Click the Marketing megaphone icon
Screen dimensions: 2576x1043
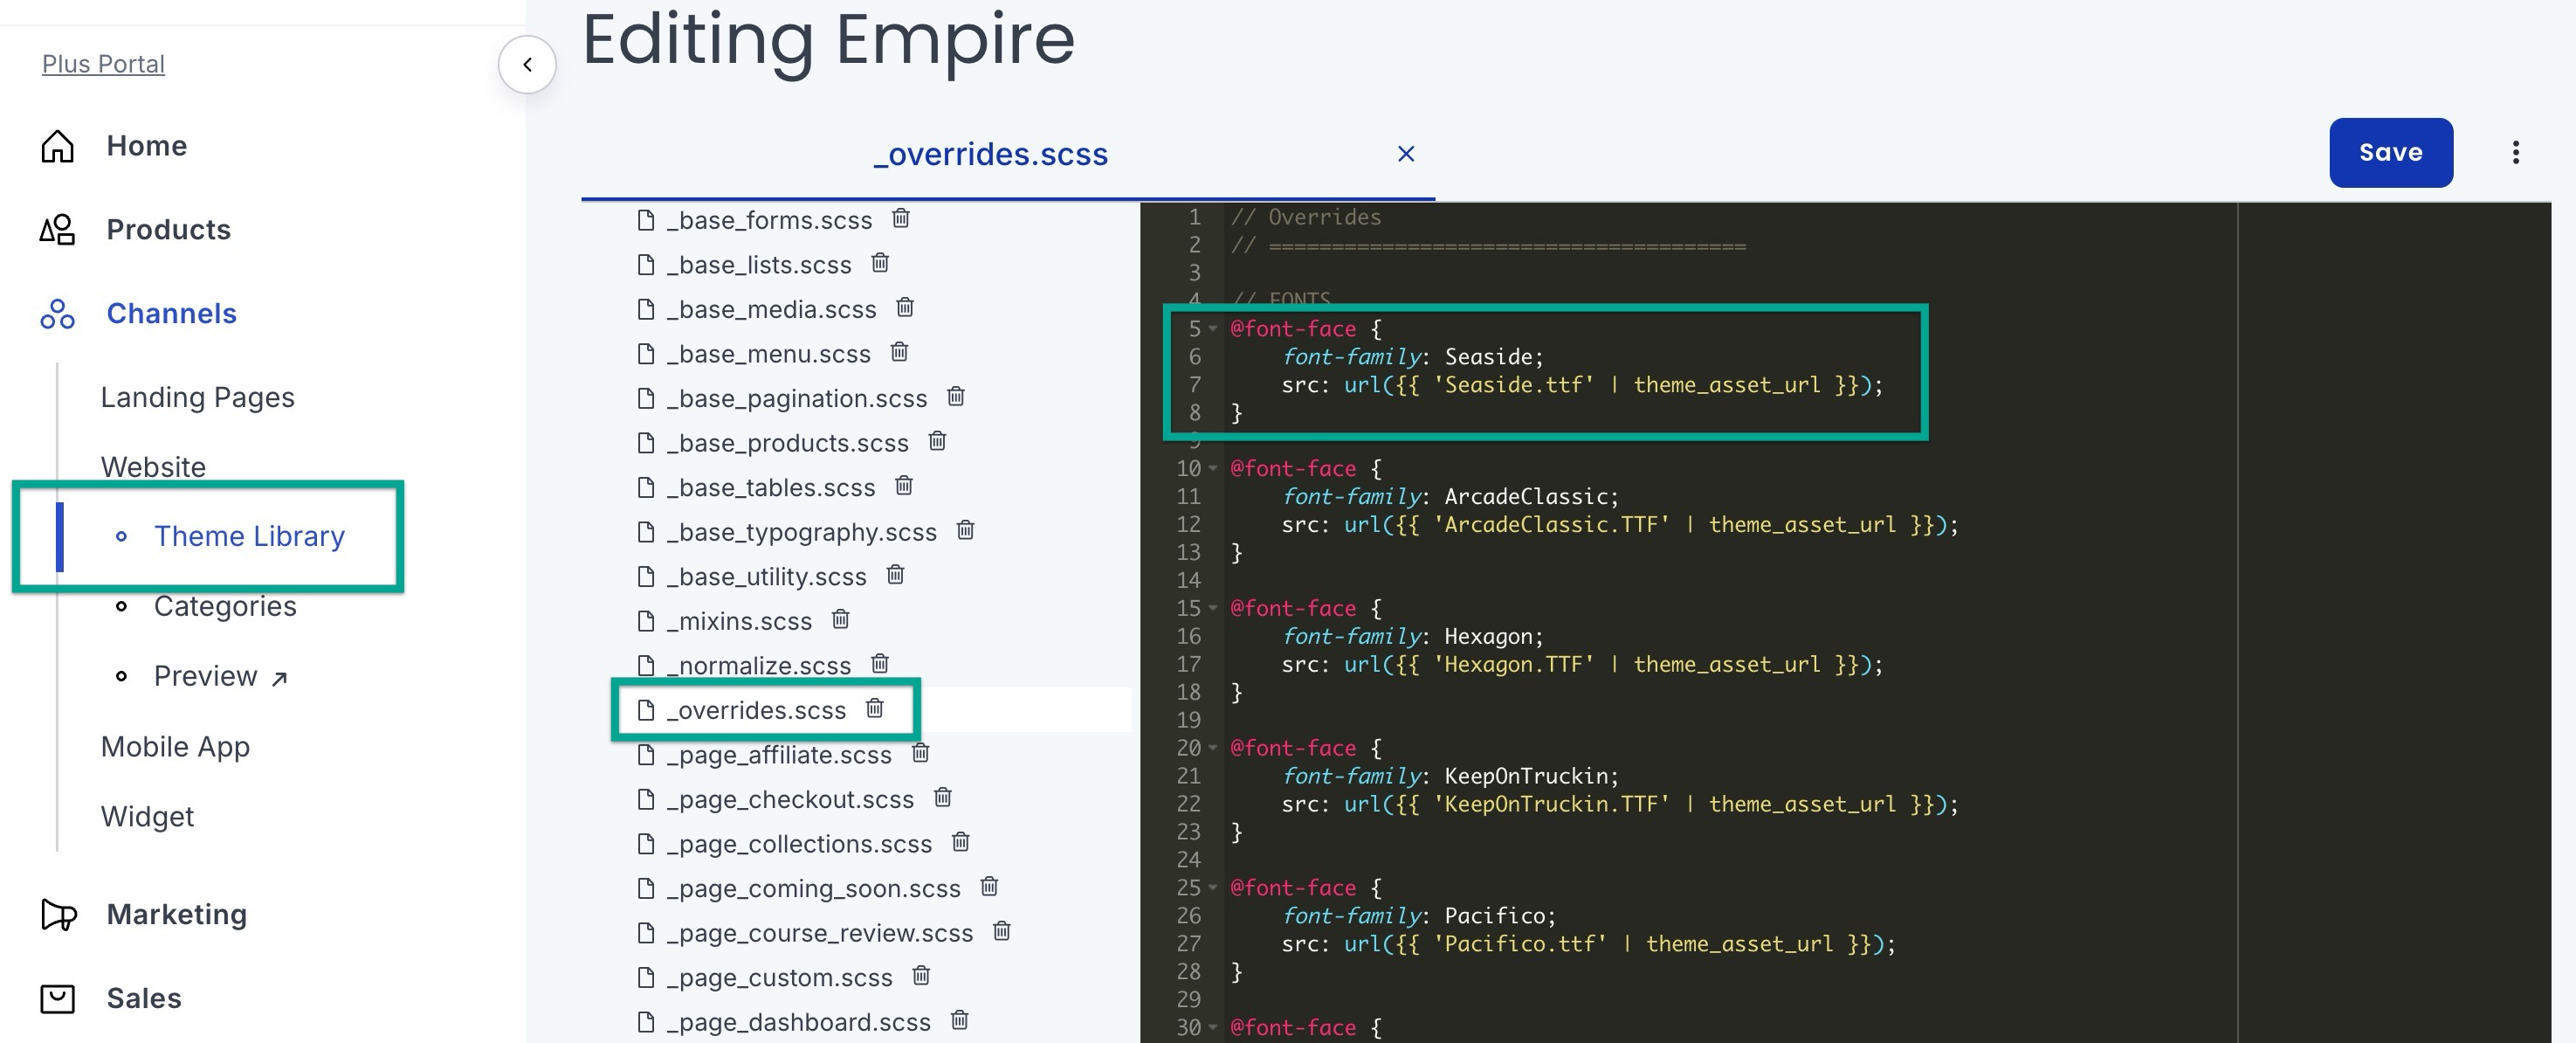tap(58, 915)
